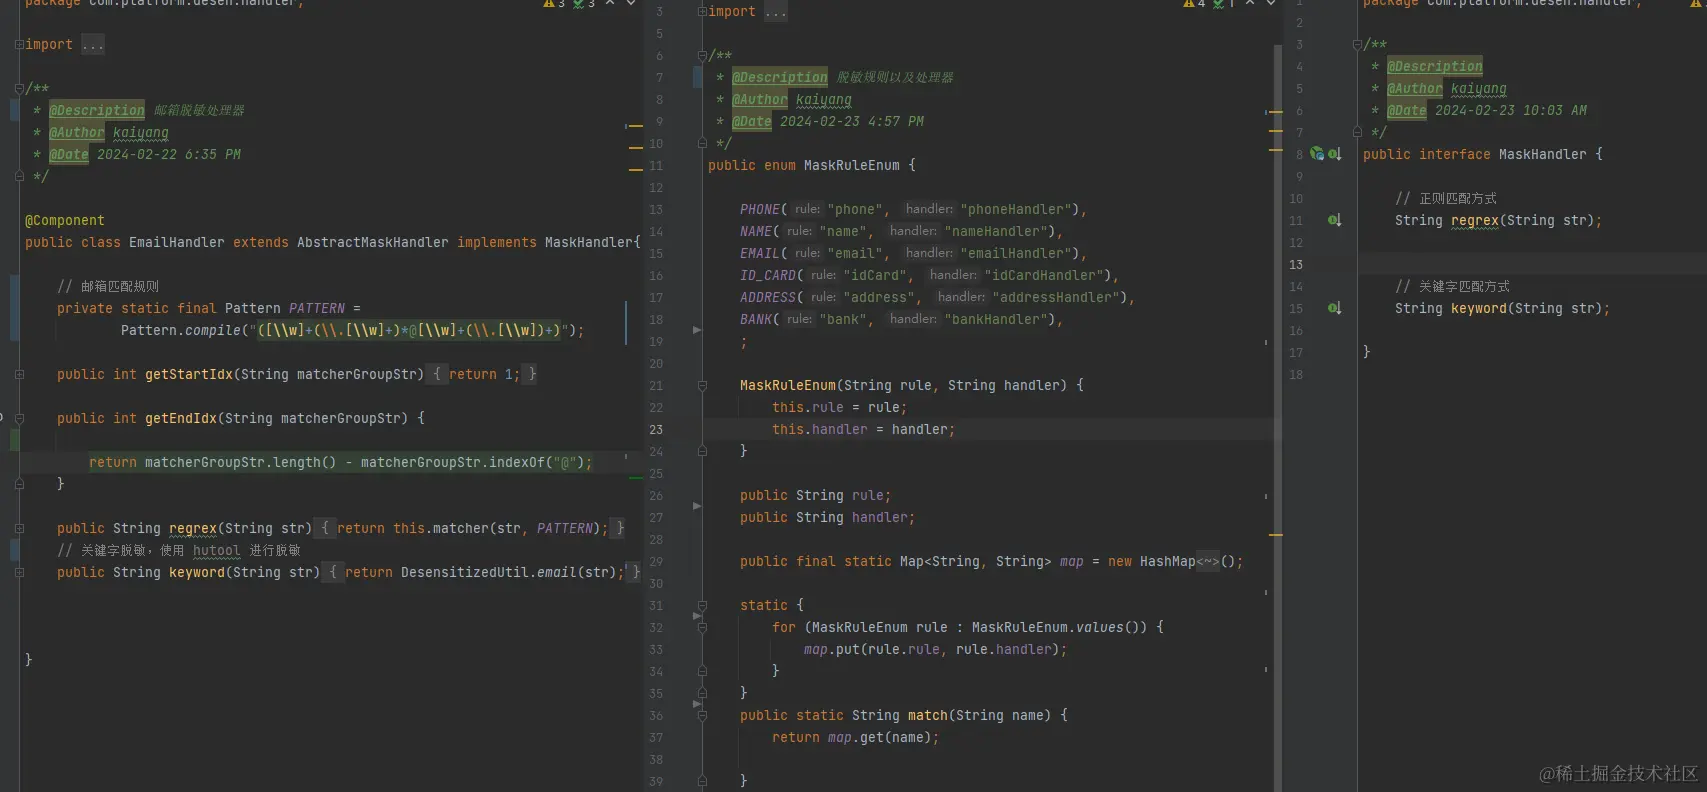Click the folded import ellipsis in MaskRuleEnum
Viewport: 1707px width, 792px height.
(776, 11)
